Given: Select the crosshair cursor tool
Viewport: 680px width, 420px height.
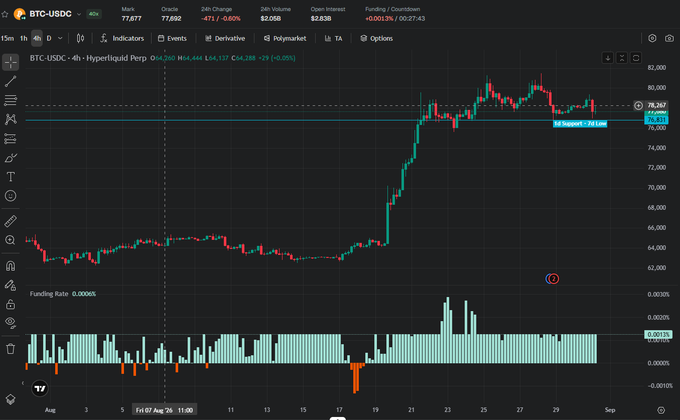Looking at the screenshot, I should click(x=10, y=62).
